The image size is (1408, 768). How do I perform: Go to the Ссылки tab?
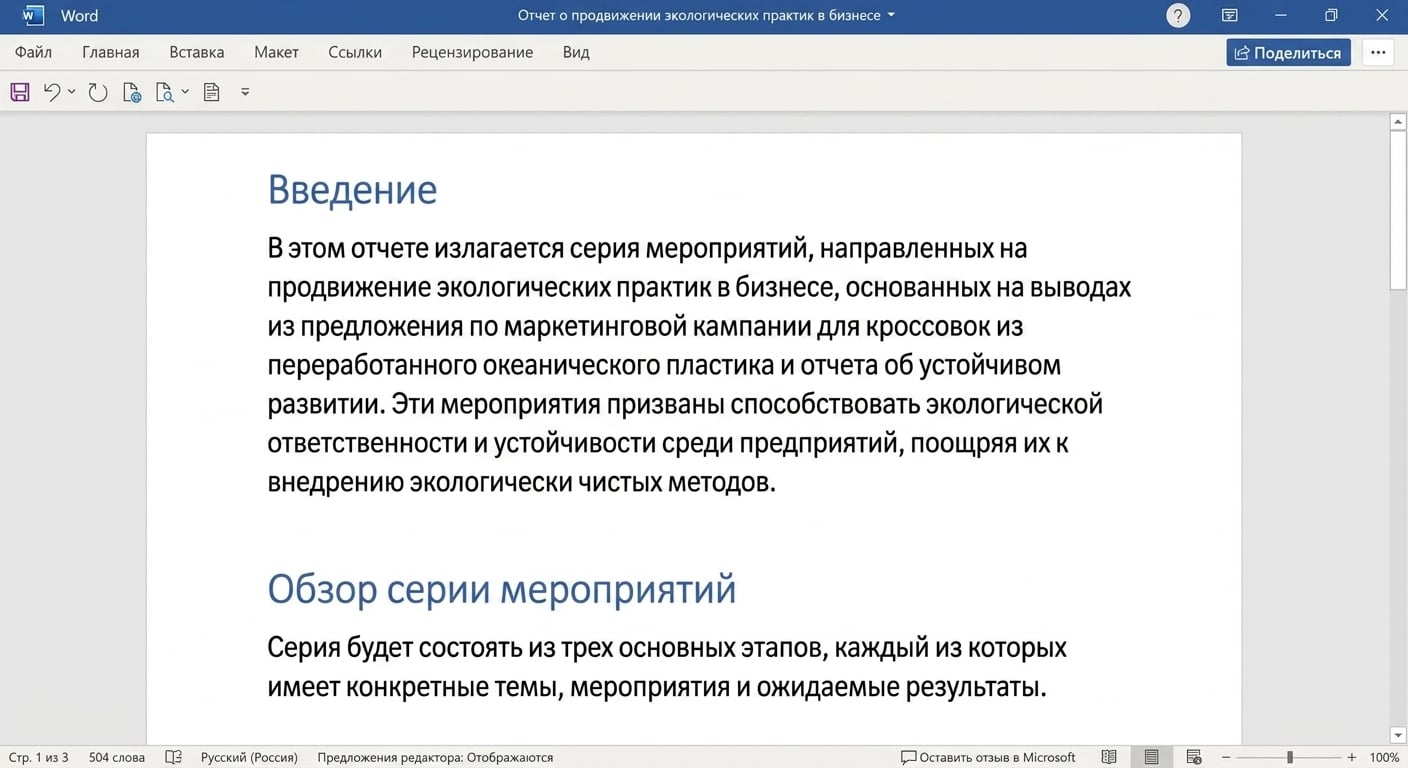point(355,52)
